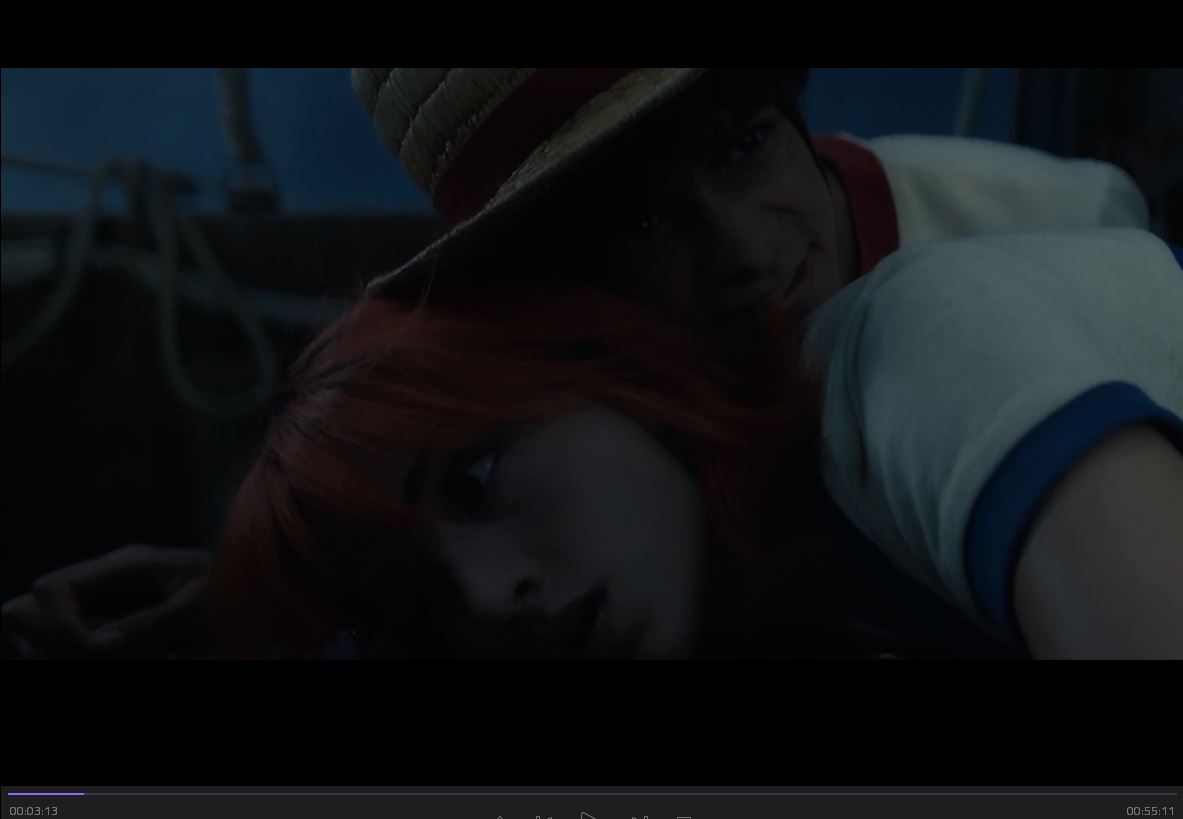Seek to the middle of the progress bar
The height and width of the screenshot is (819, 1183).
pos(591,793)
